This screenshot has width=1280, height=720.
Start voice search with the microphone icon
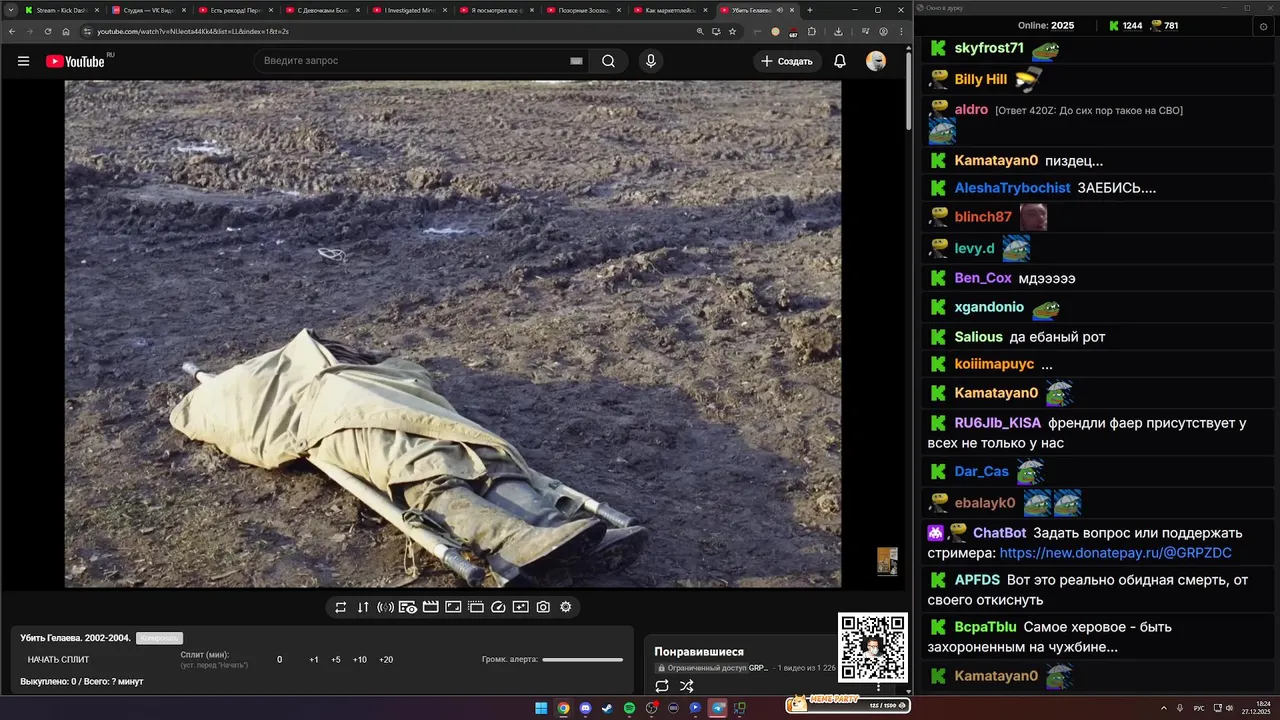click(x=651, y=61)
